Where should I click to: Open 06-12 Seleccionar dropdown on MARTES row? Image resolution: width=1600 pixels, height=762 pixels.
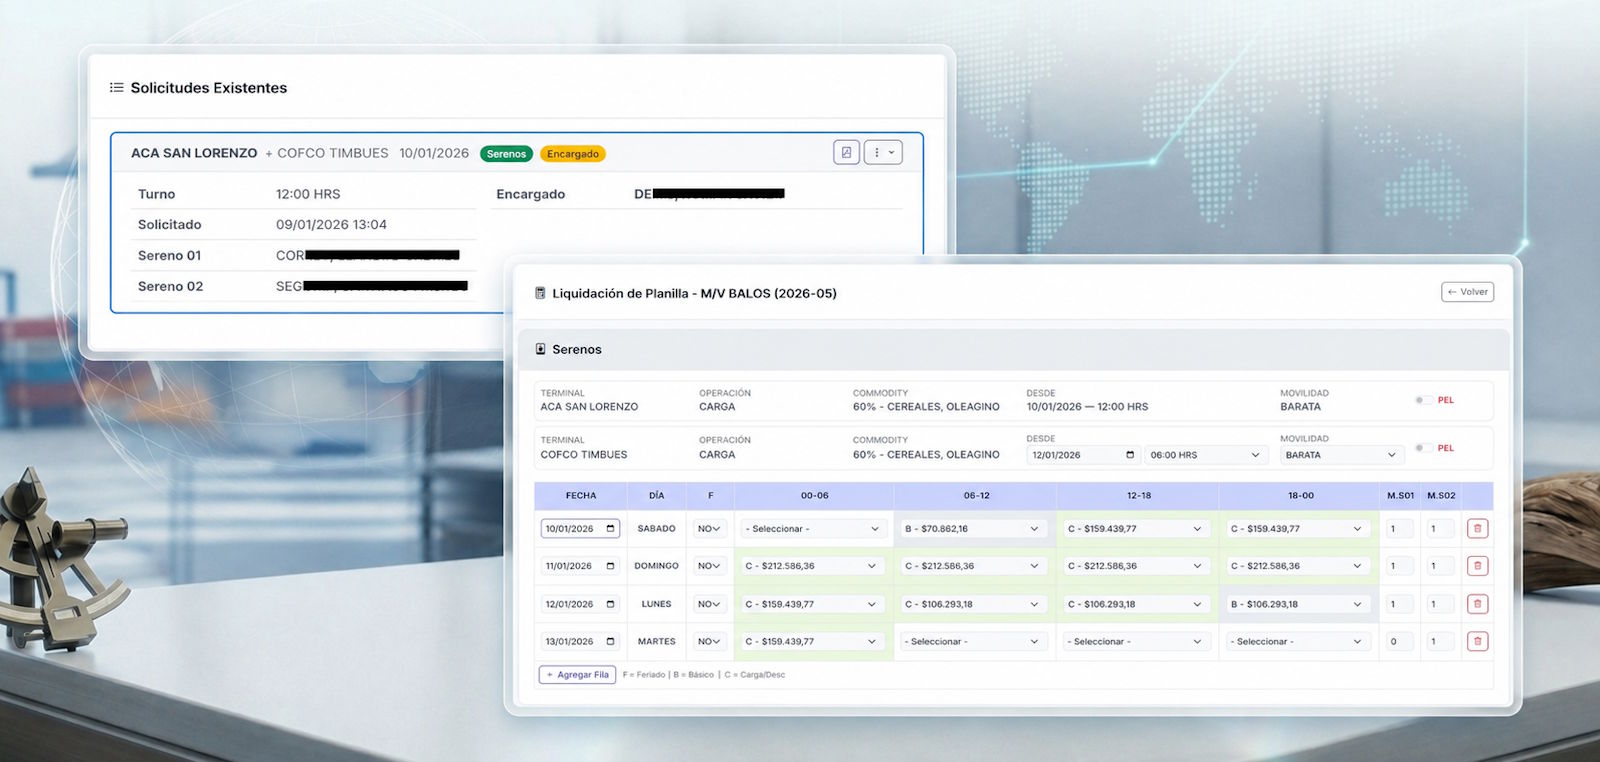(972, 641)
